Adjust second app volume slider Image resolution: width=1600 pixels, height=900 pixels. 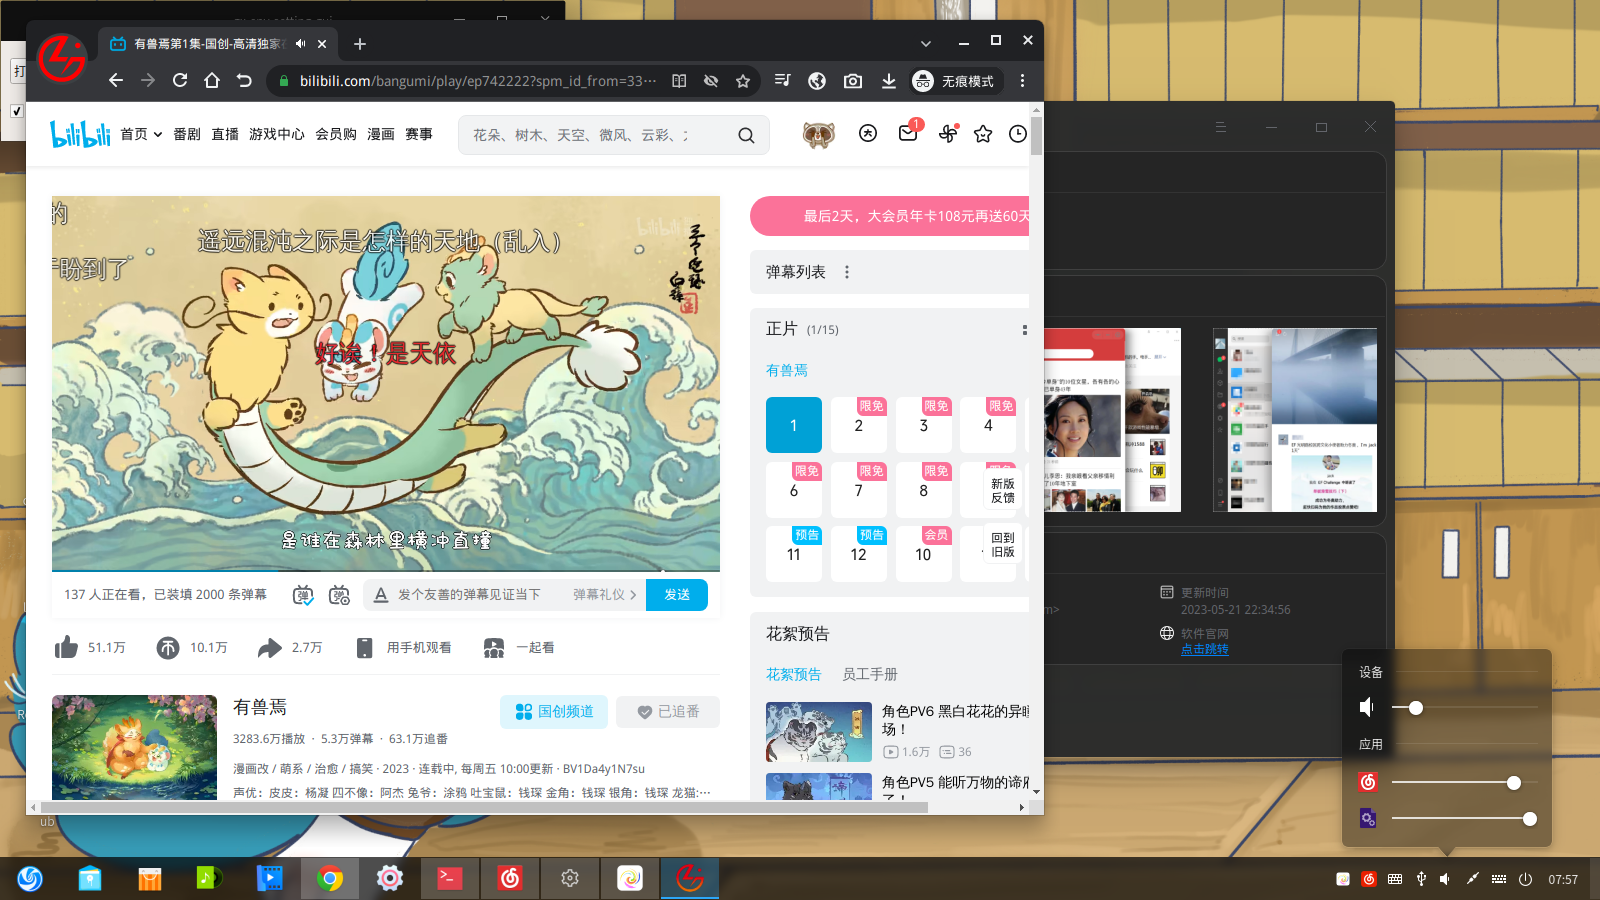1464,819
